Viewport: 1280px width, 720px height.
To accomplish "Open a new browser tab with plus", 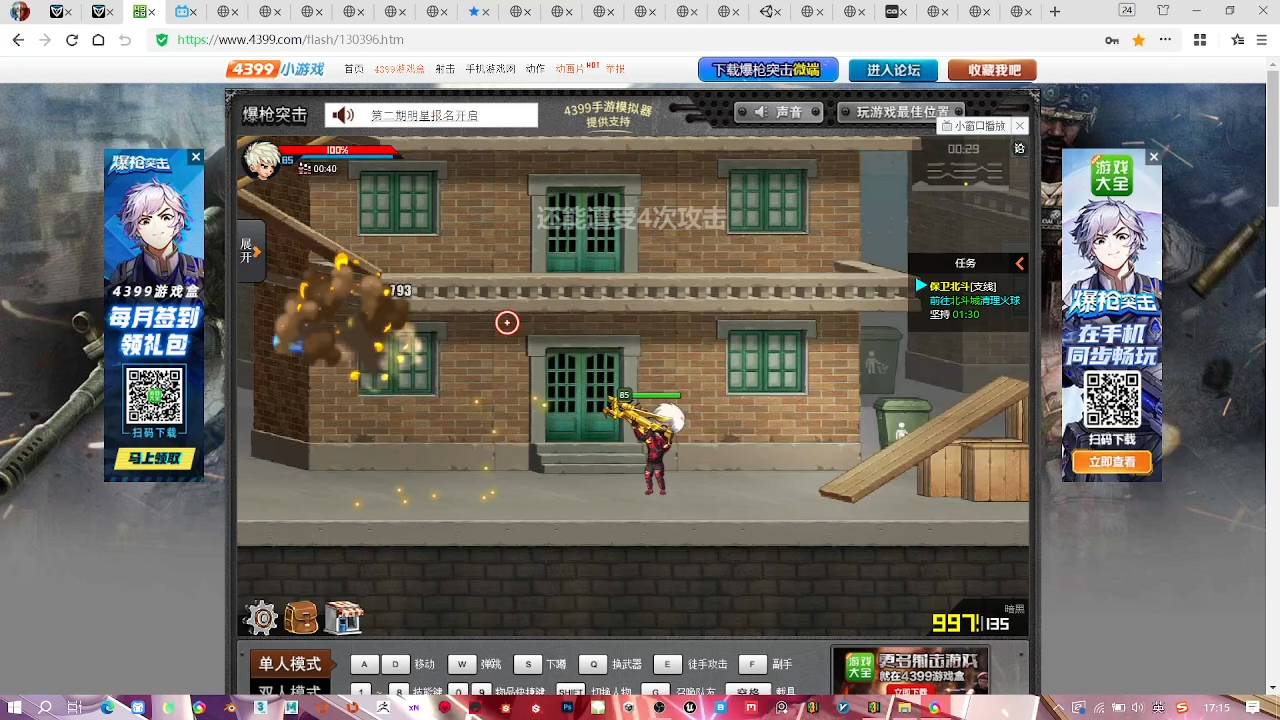I will click(x=1054, y=12).
